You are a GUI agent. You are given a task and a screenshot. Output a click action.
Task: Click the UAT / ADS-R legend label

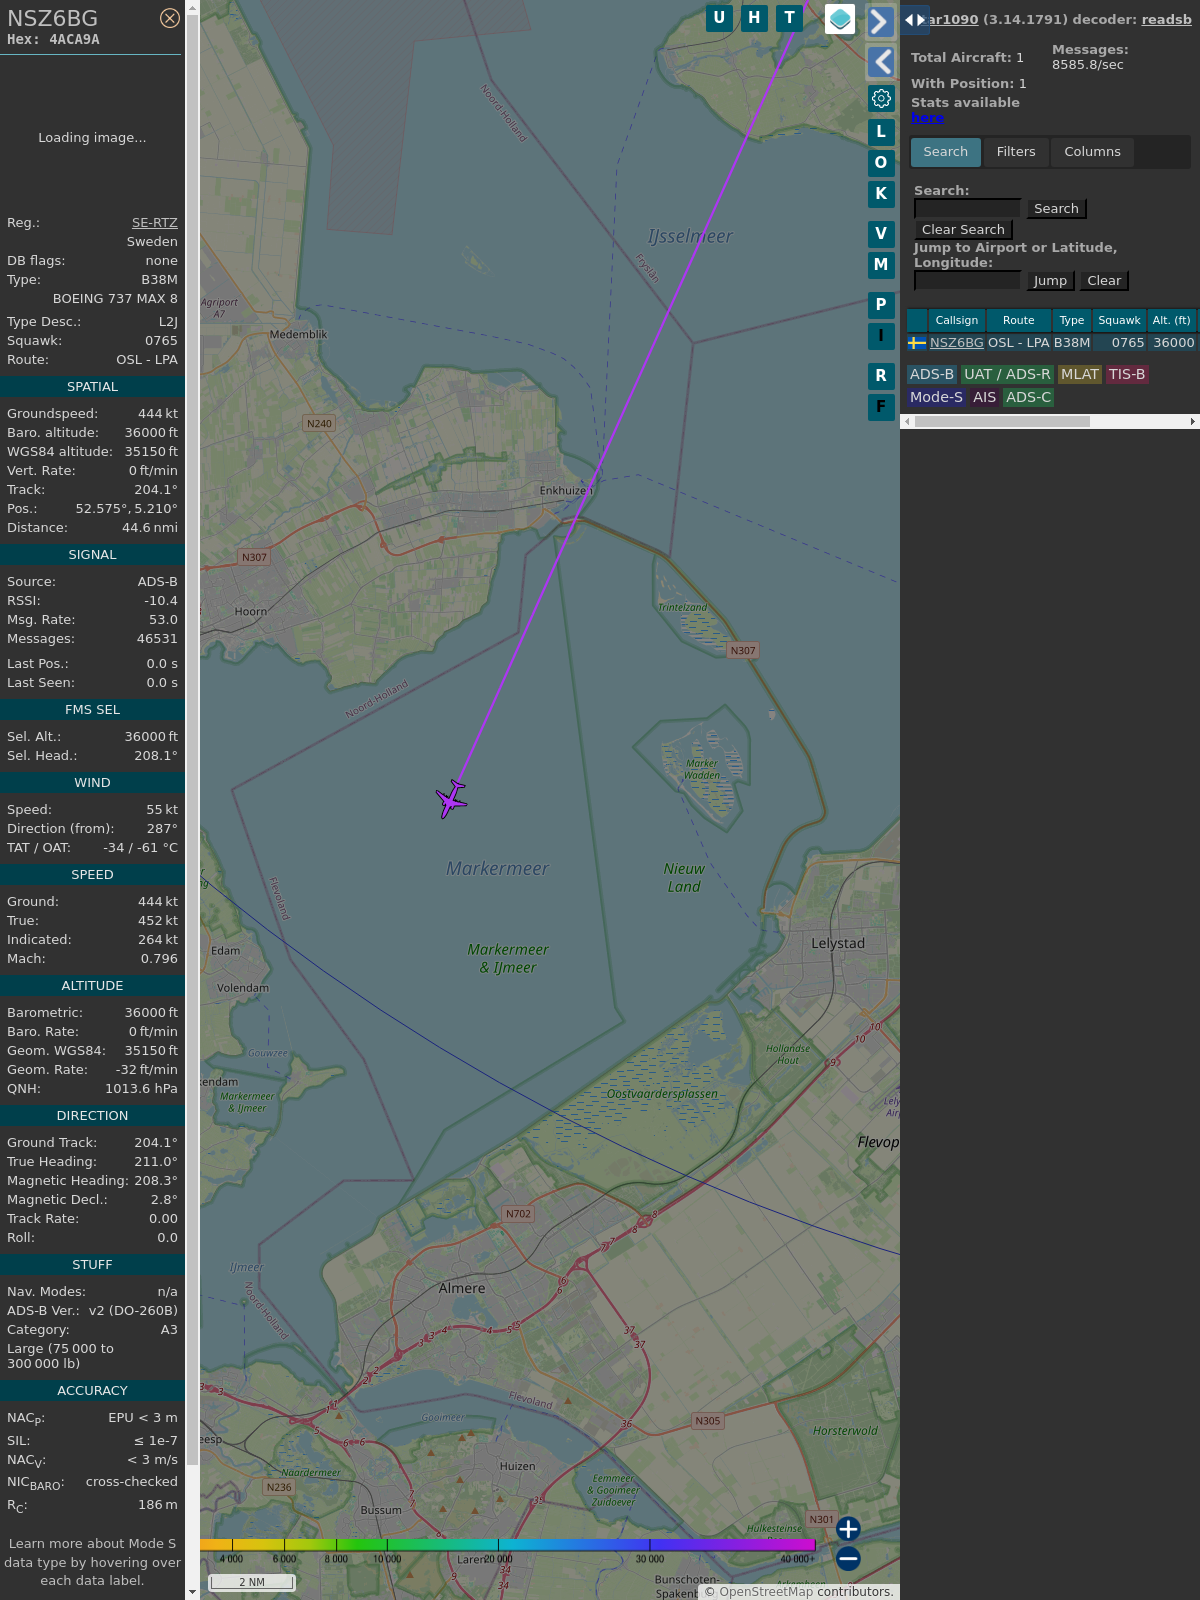pyautogui.click(x=1007, y=374)
